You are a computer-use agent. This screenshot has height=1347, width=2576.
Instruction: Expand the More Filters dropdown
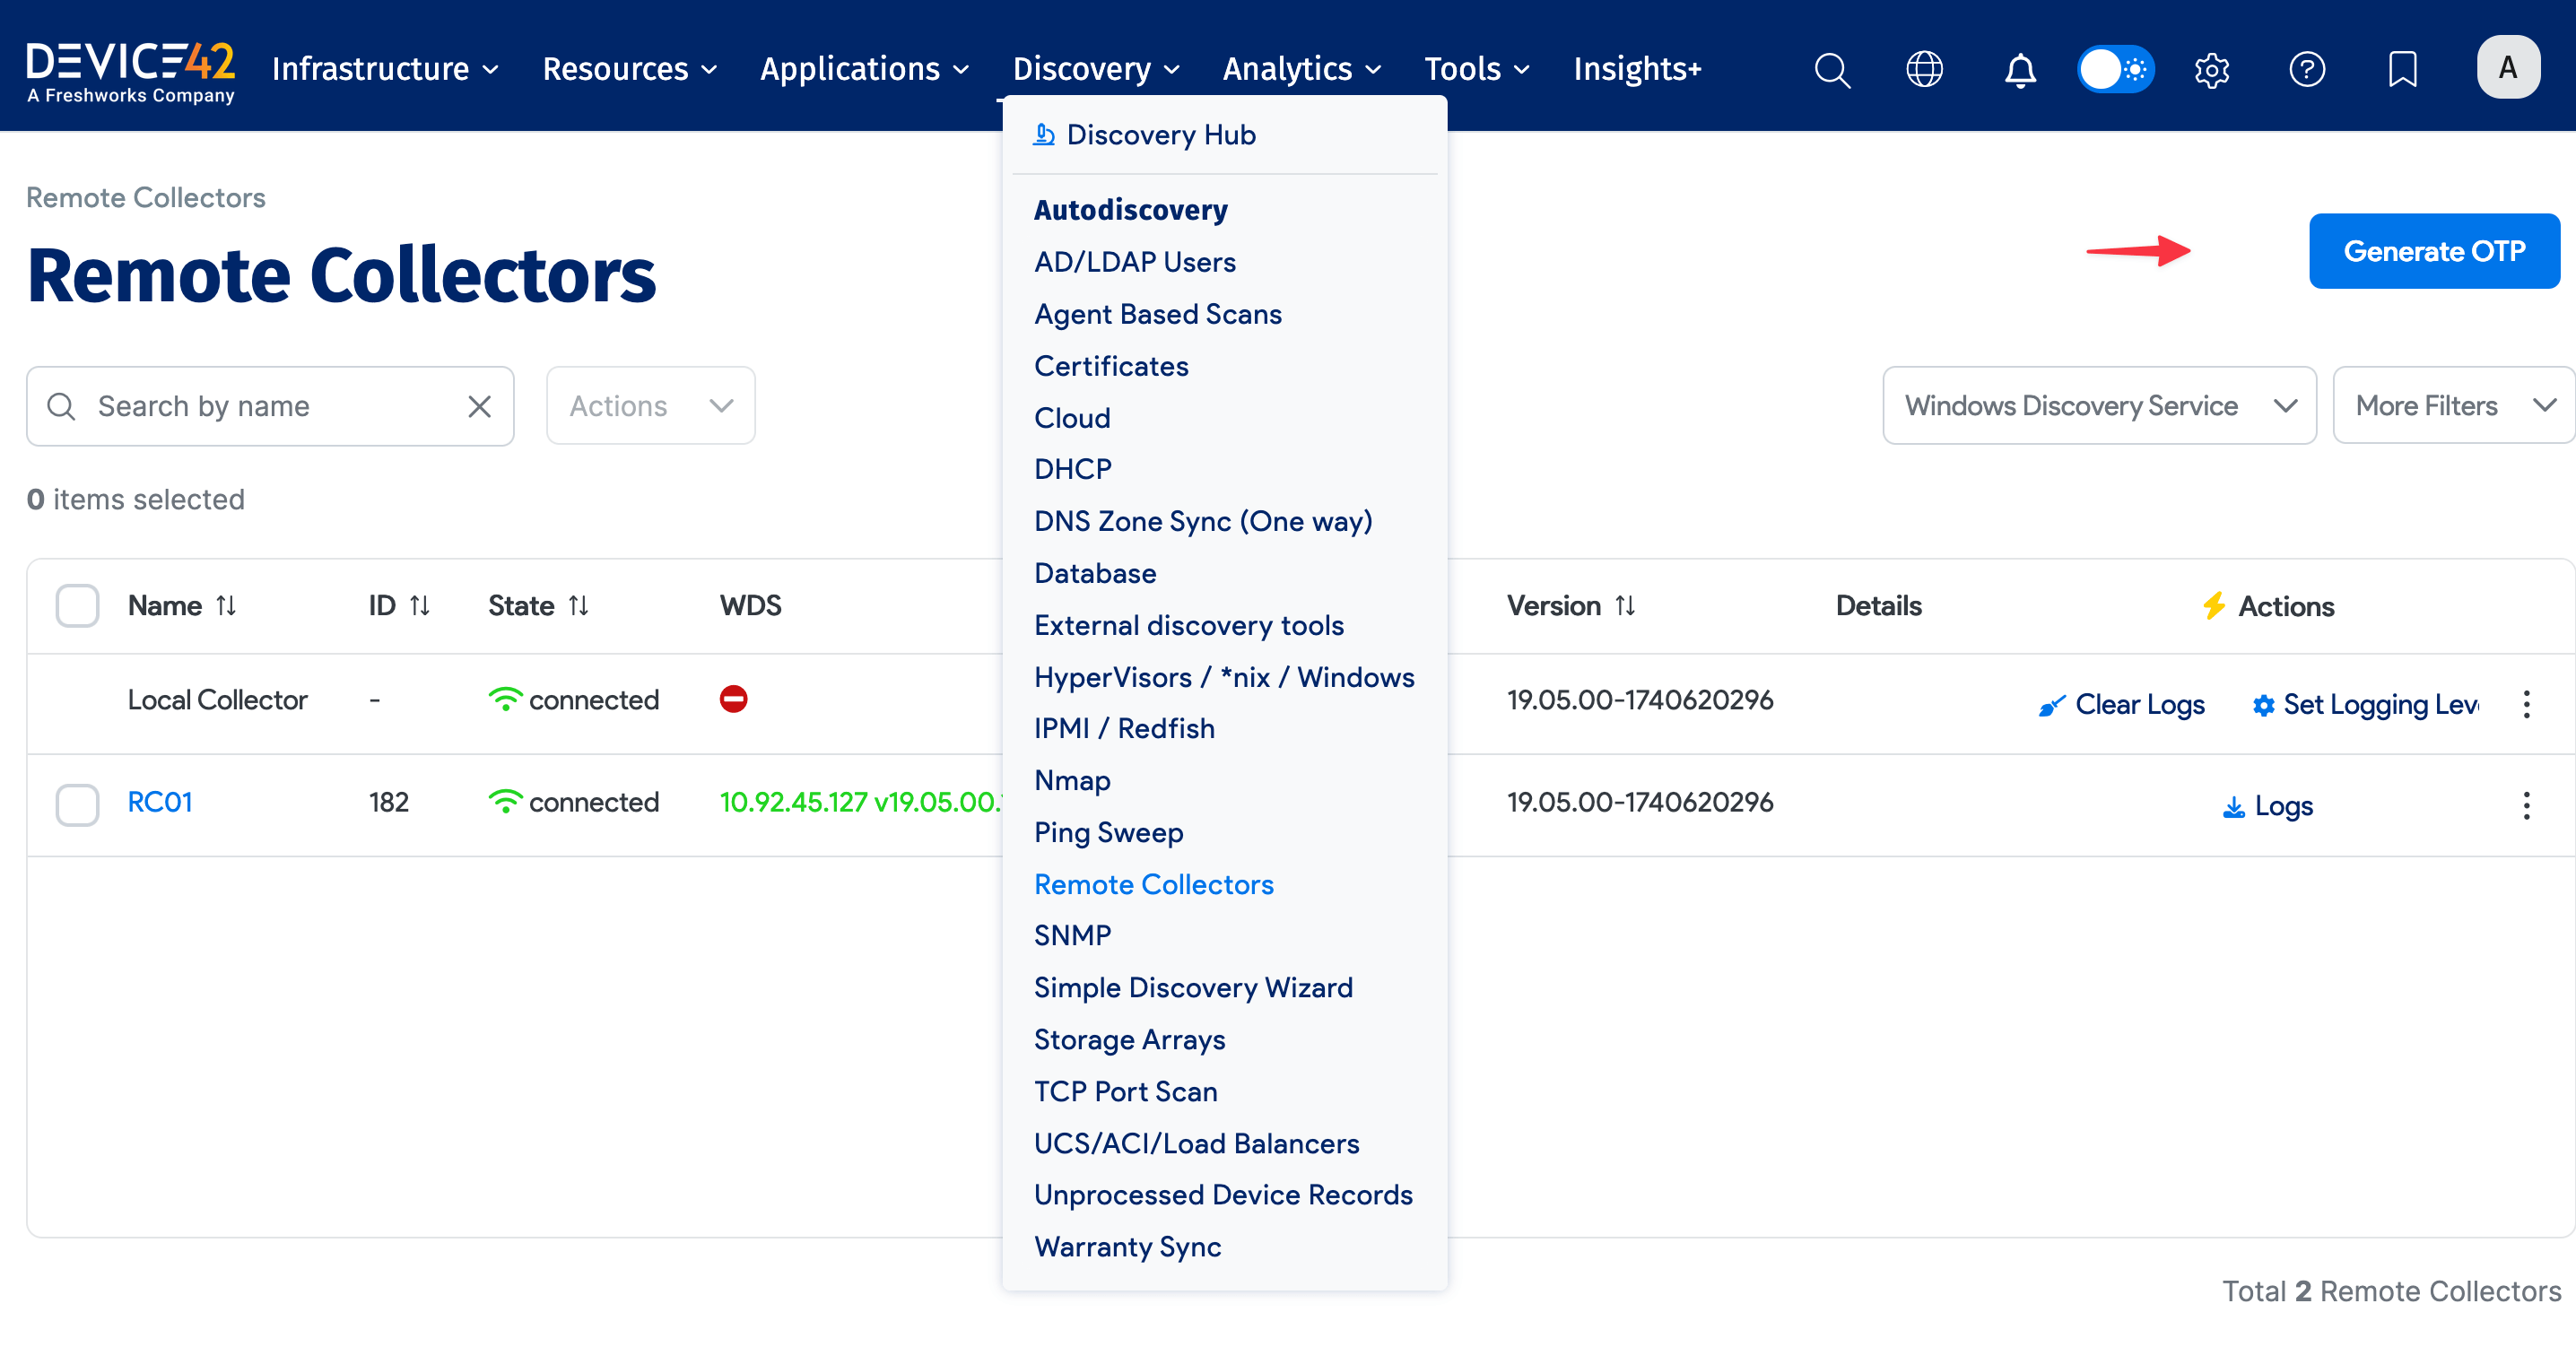2452,406
